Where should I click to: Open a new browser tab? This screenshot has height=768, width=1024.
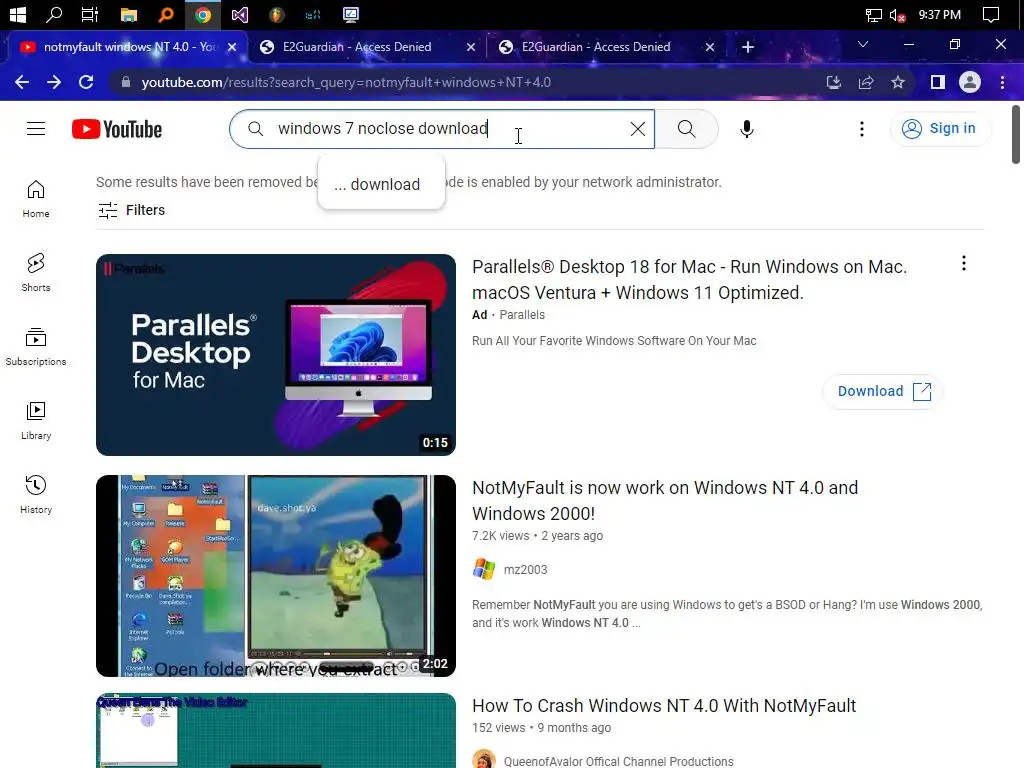click(x=748, y=47)
